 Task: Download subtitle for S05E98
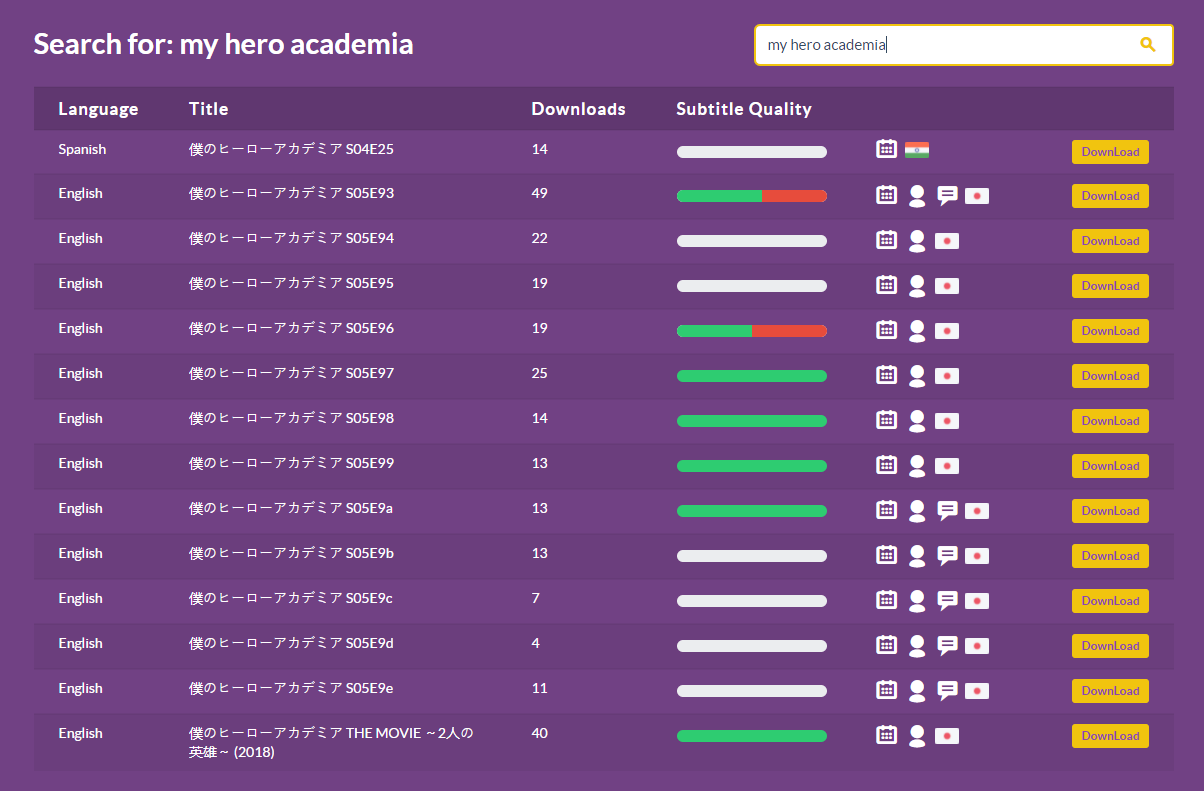(x=1110, y=421)
